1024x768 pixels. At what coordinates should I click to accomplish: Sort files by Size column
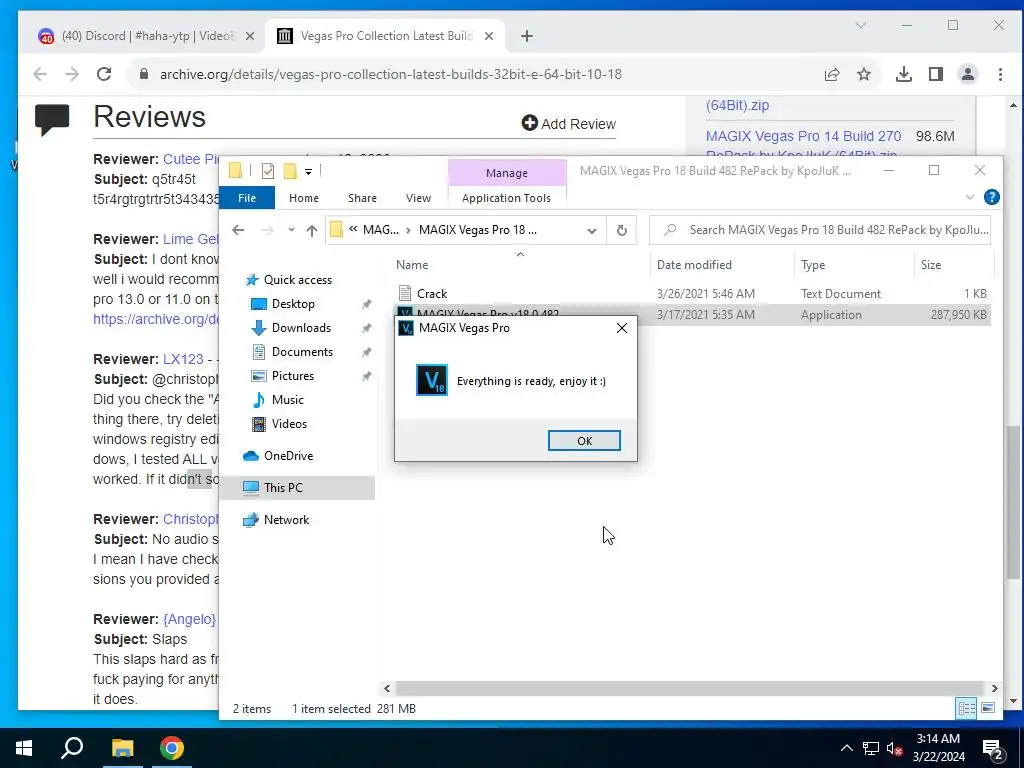point(931,264)
